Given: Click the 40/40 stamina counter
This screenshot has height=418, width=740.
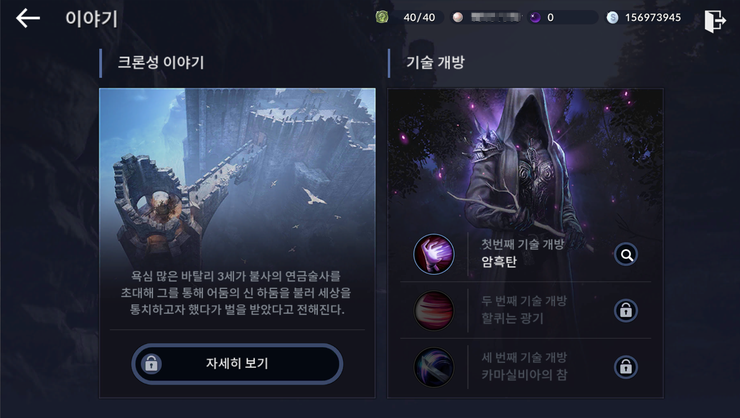Looking at the screenshot, I should [419, 17].
